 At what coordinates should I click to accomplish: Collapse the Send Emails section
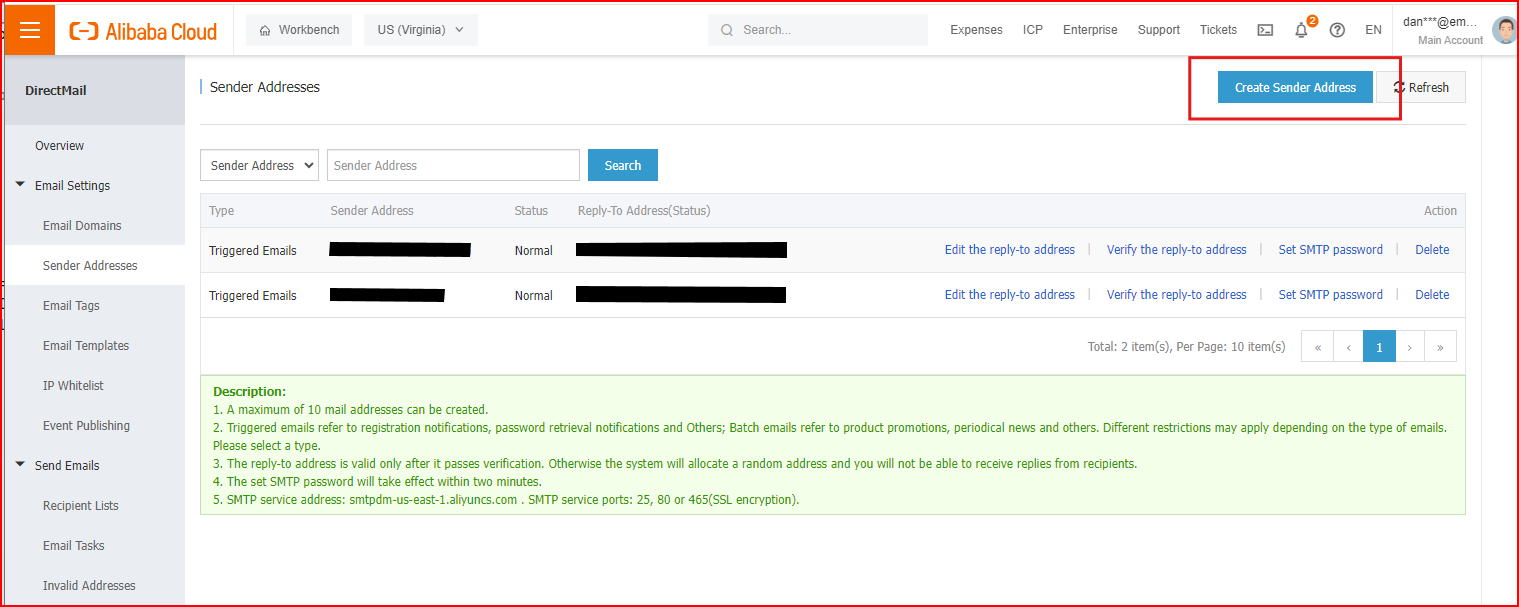[x=20, y=465]
